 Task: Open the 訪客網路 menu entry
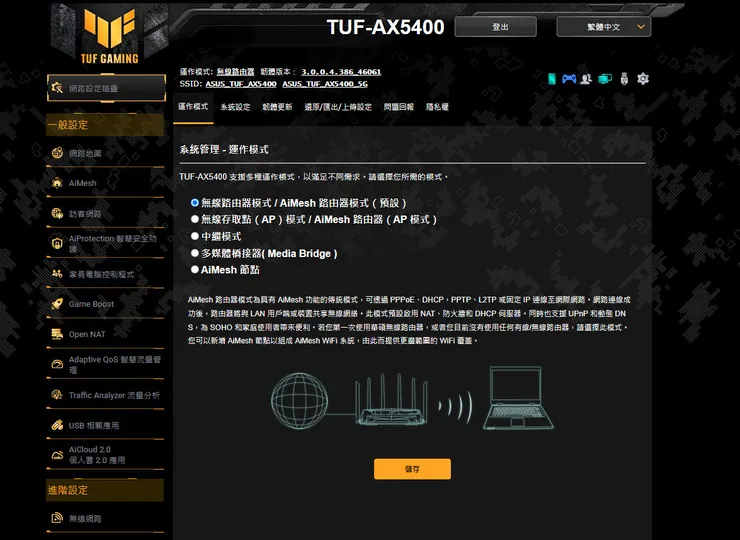point(105,213)
